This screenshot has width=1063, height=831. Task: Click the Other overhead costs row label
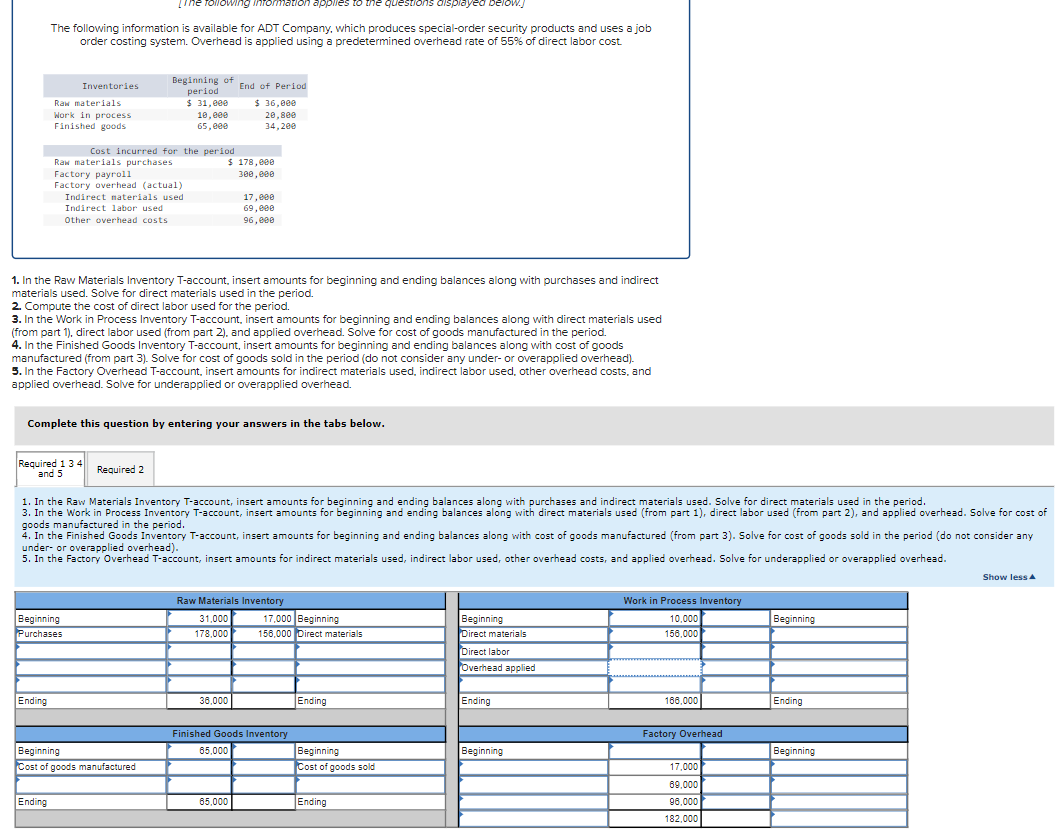click(116, 220)
